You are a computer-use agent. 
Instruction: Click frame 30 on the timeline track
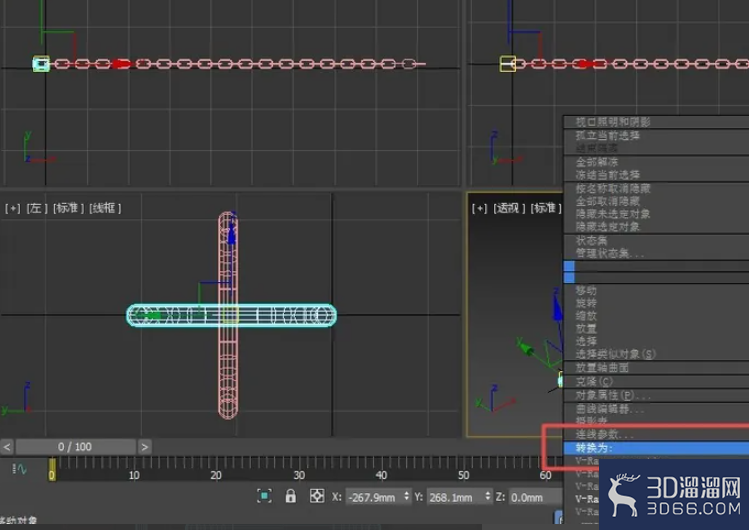pyautogui.click(x=299, y=475)
